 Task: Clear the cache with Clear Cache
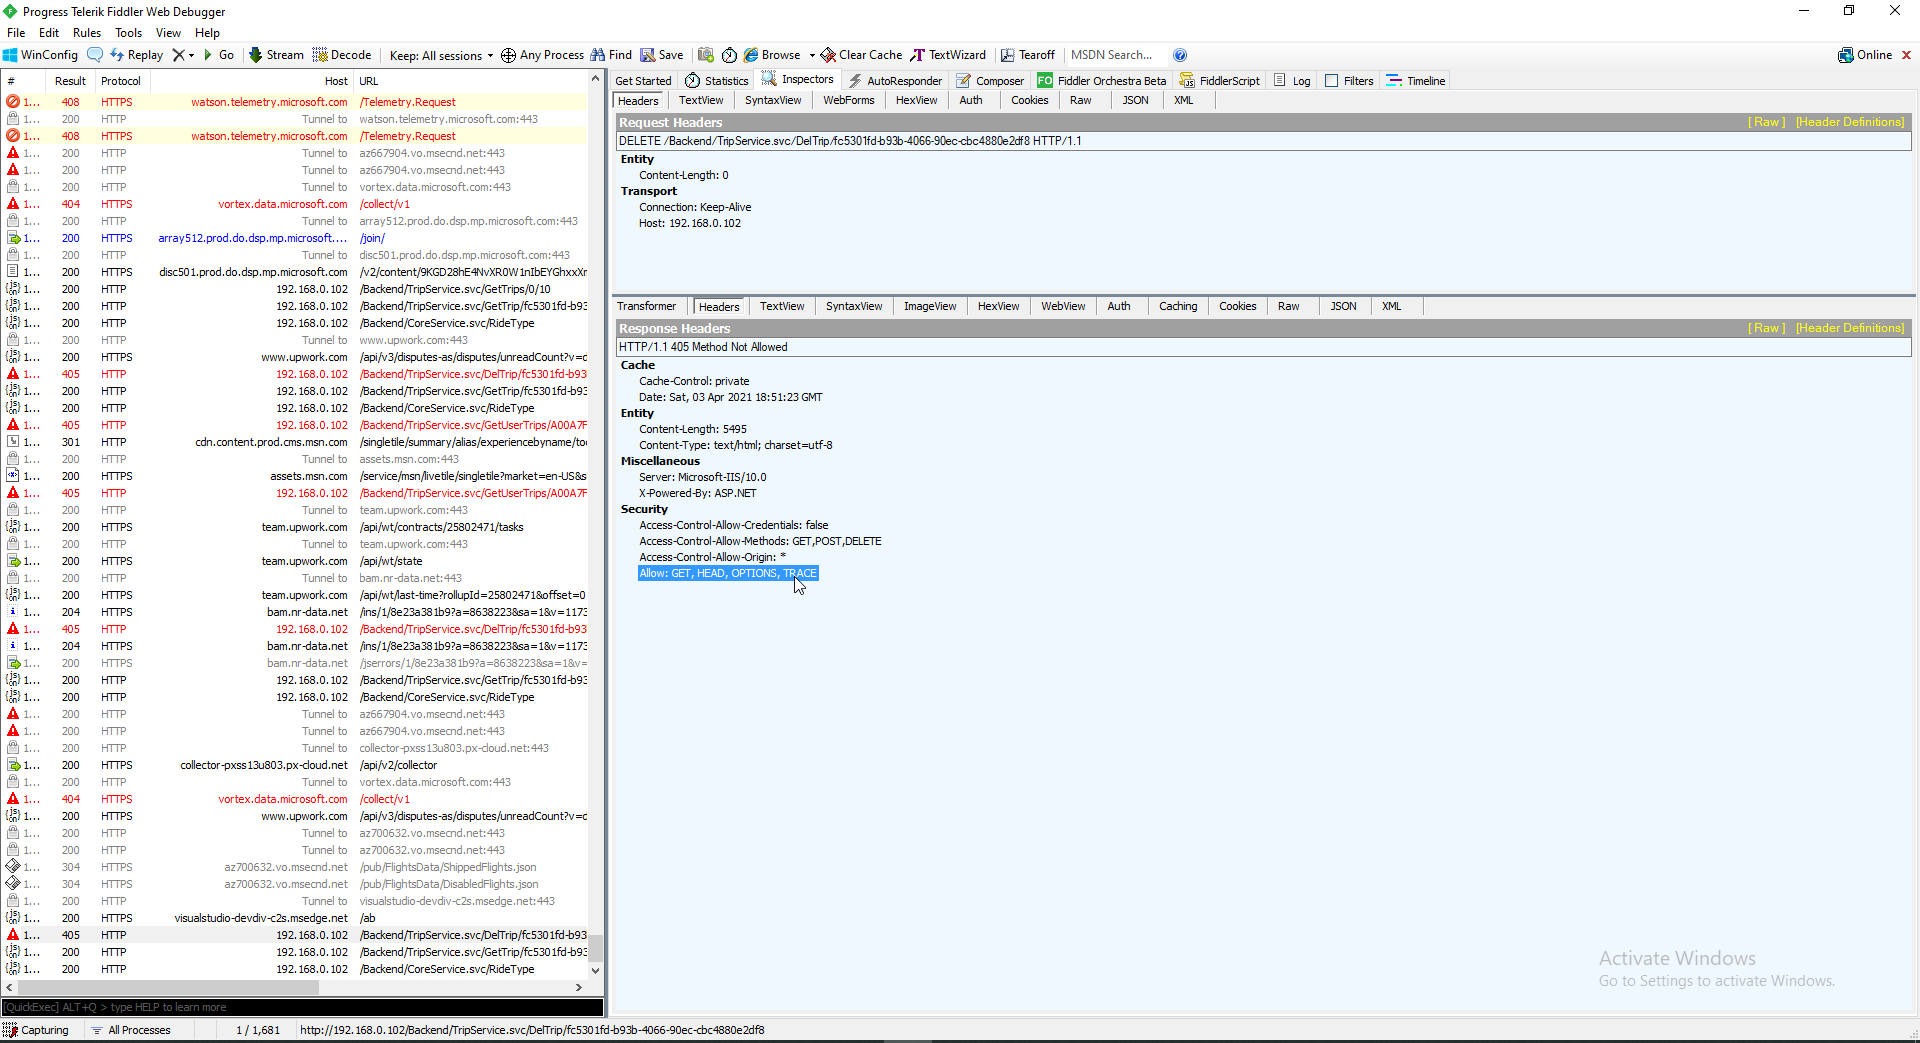(x=861, y=55)
